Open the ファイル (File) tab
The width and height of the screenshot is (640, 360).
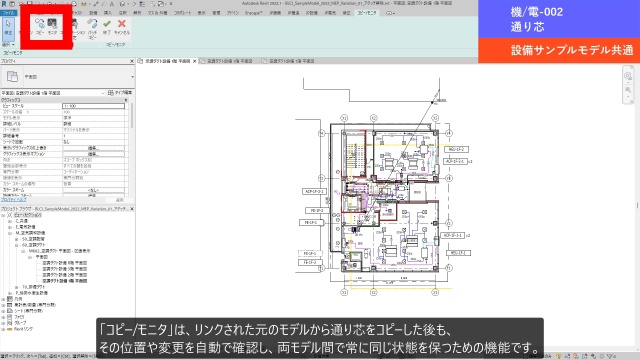[x=8, y=13]
